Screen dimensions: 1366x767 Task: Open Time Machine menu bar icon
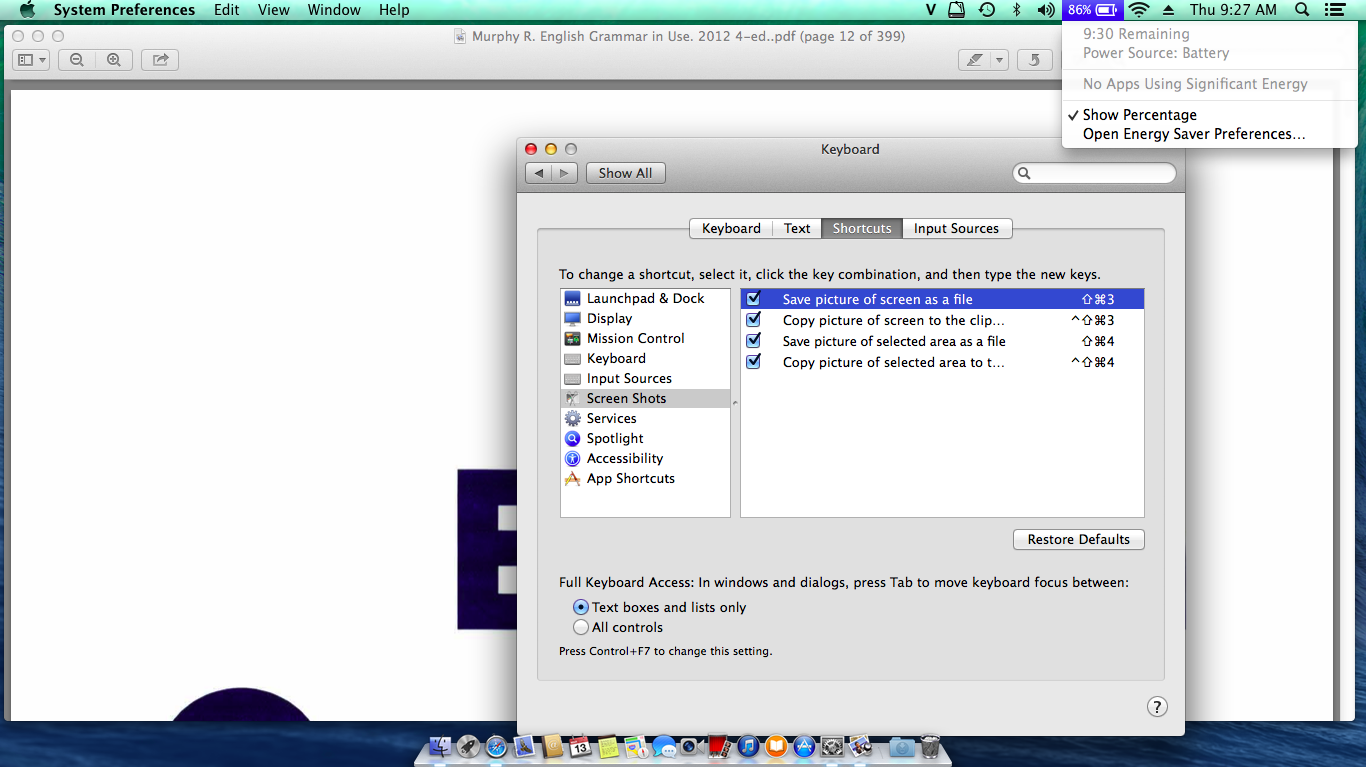[987, 10]
